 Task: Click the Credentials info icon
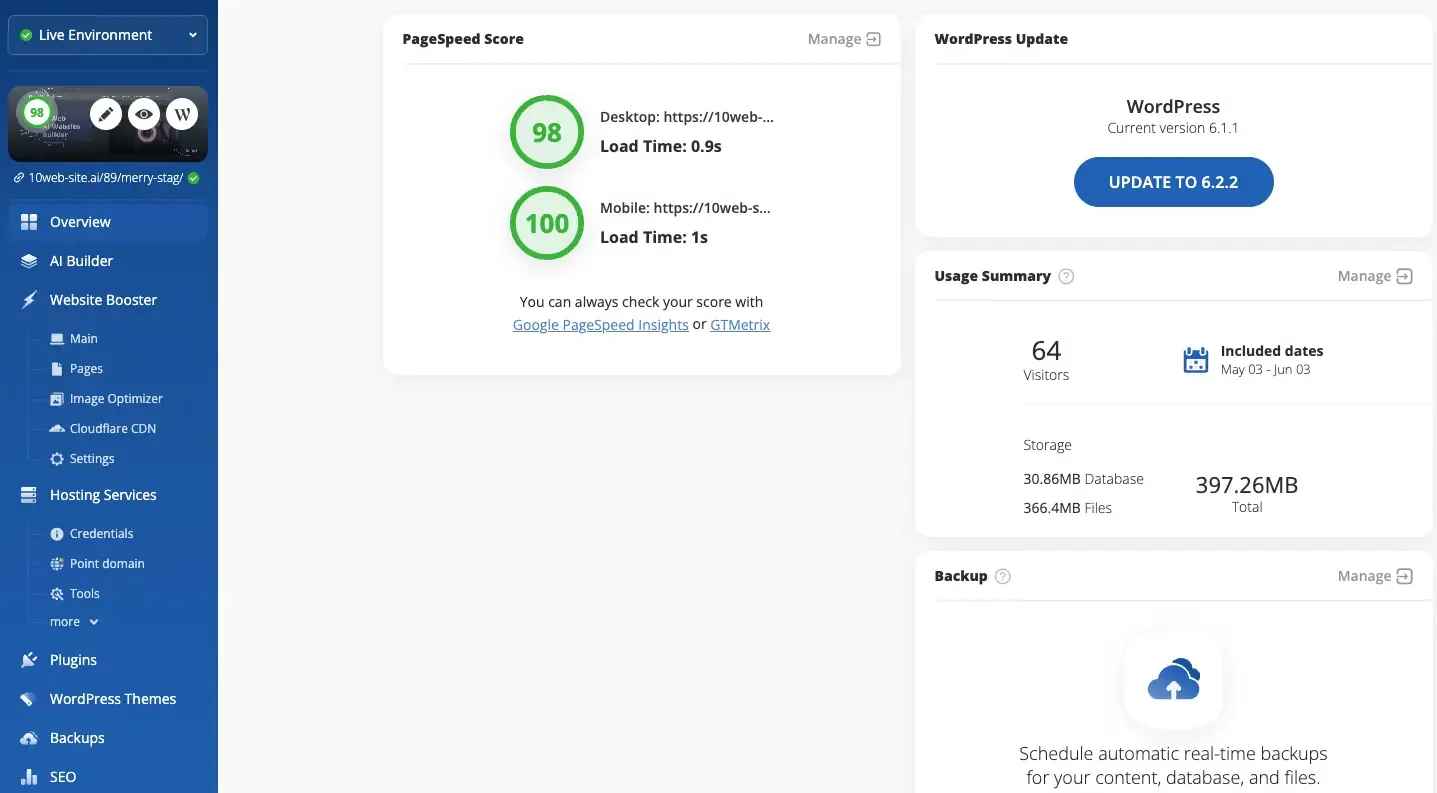pos(57,534)
